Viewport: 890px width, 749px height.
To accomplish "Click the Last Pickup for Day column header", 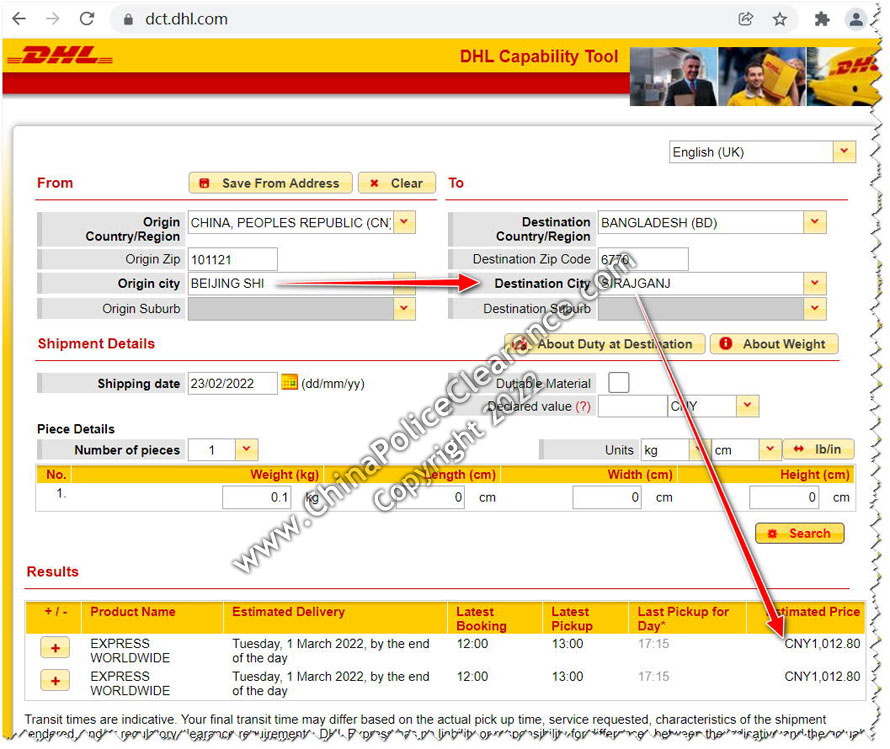I will point(683,618).
